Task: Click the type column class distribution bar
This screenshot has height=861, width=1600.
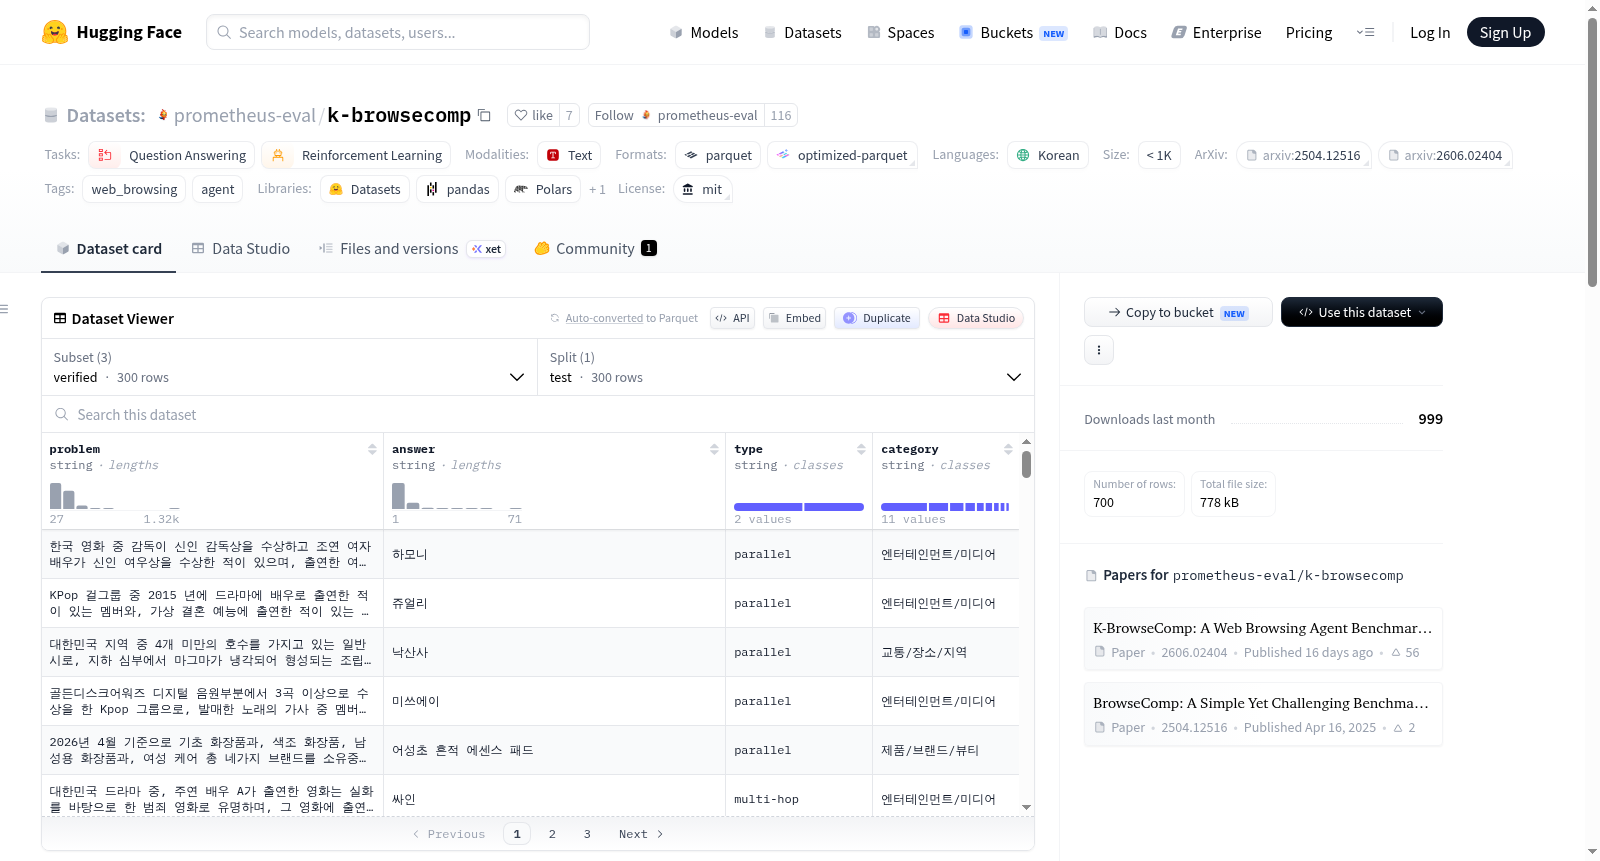Action: [799, 507]
